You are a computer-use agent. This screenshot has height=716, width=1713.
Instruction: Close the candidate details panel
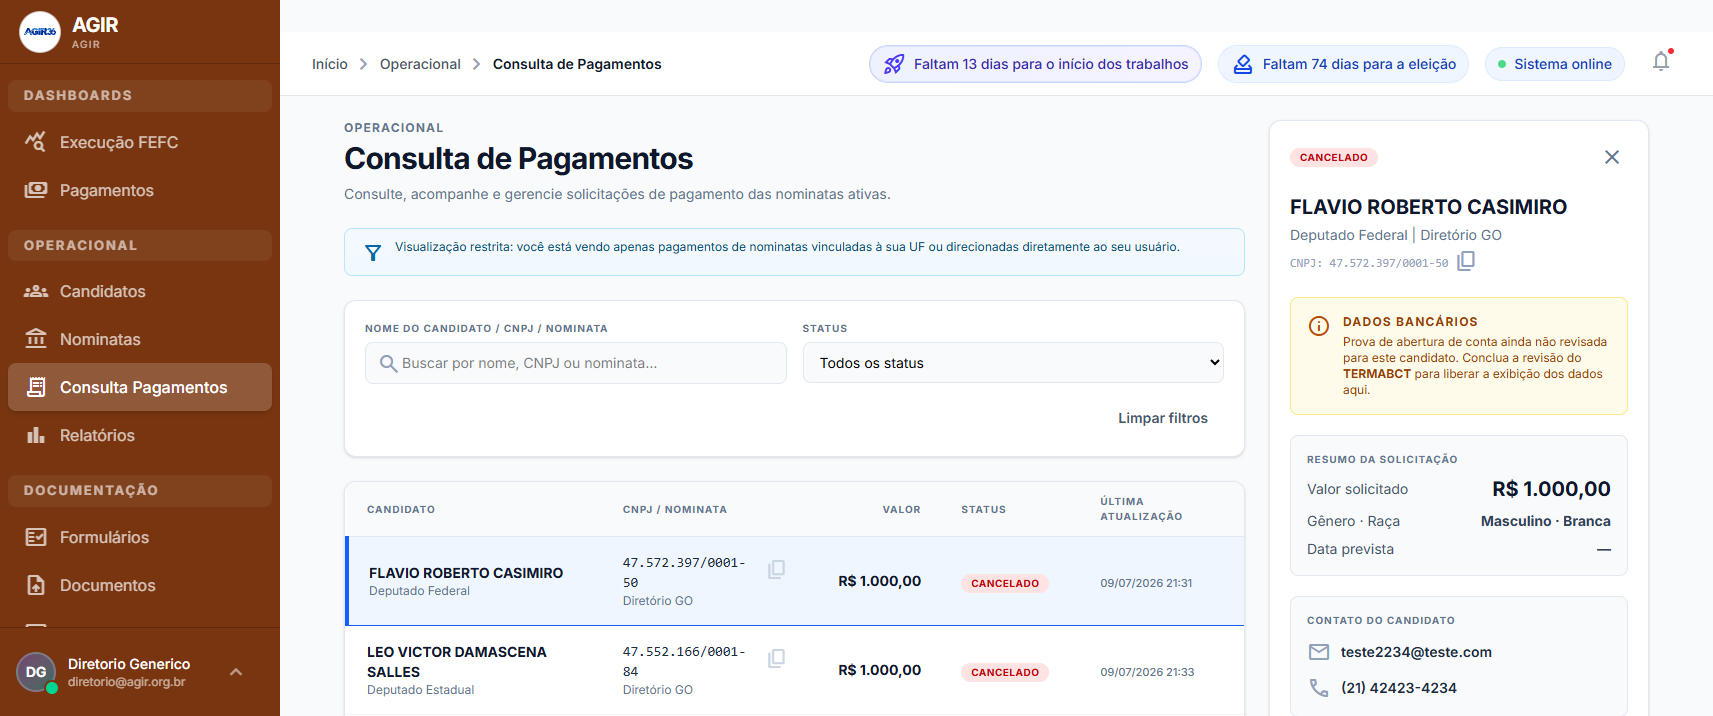coord(1612,157)
